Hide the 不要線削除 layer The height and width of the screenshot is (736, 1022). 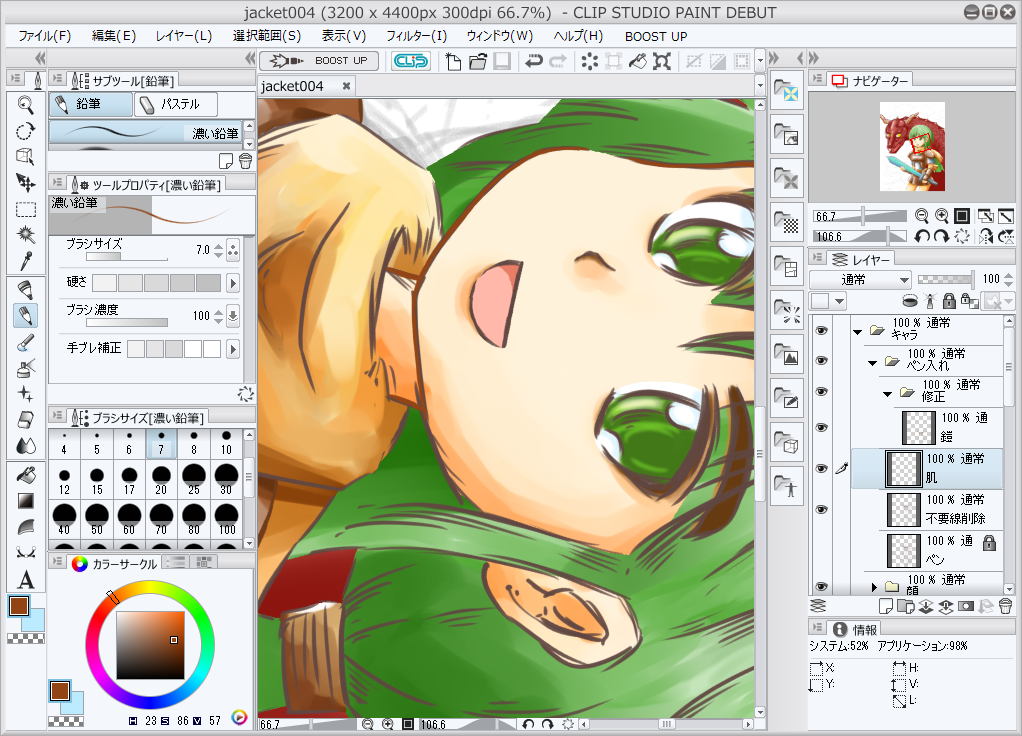coord(821,510)
